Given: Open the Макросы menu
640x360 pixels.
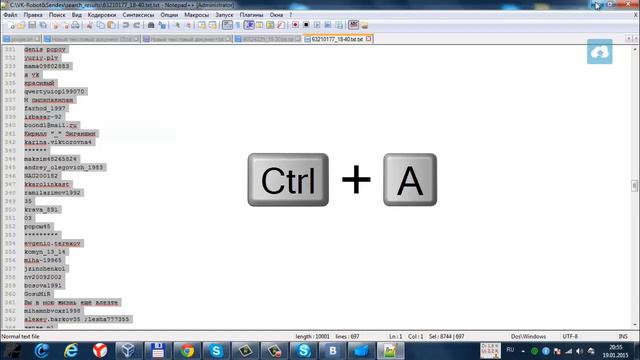Looking at the screenshot, I should click(197, 15).
